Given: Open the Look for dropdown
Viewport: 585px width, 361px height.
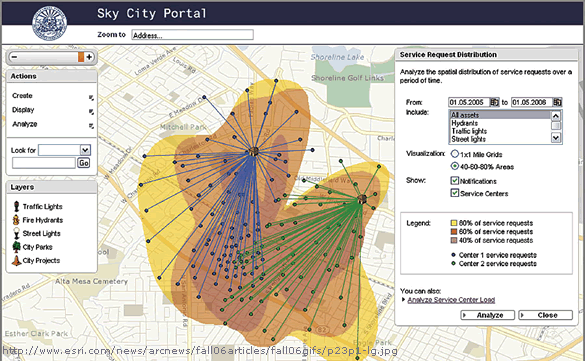Looking at the screenshot, I should (x=85, y=150).
